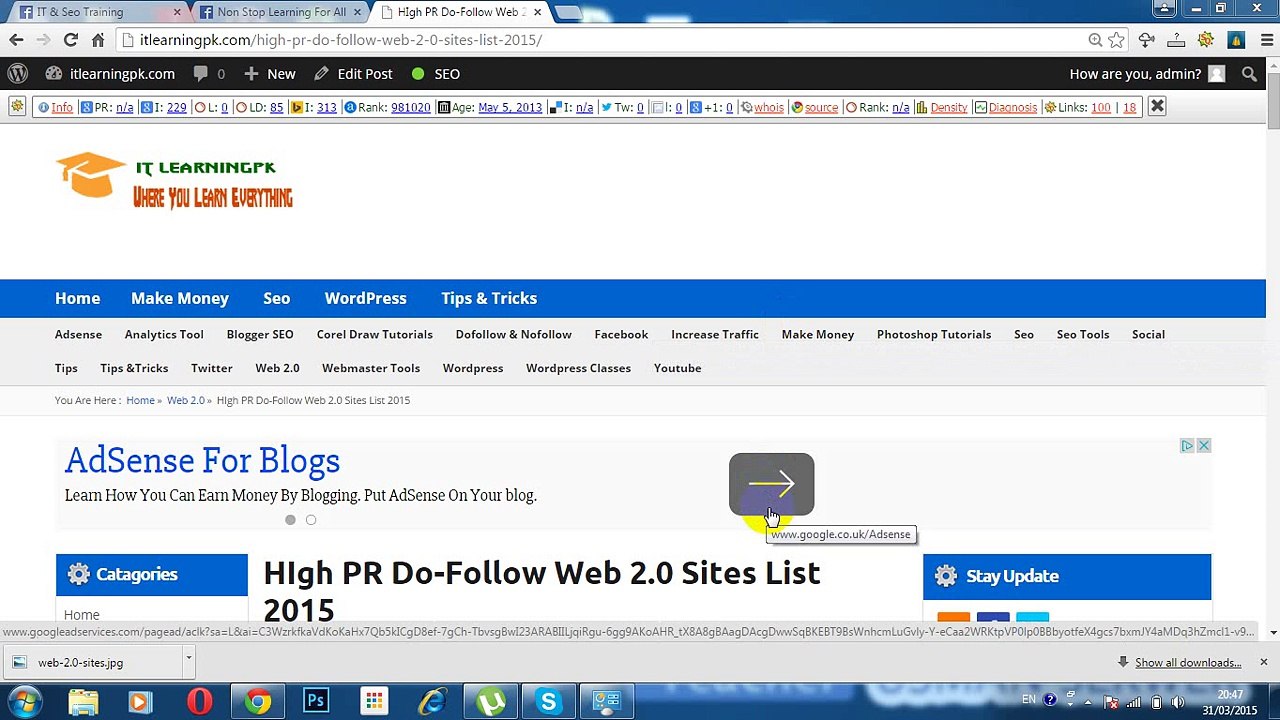Open the comments bubble in admin bar

coord(209,74)
